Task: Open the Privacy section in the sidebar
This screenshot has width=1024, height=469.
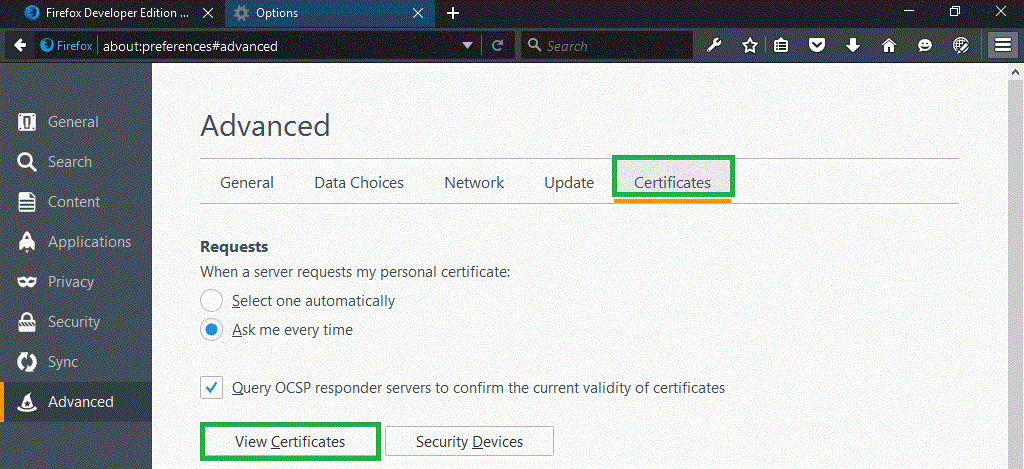Action: [x=70, y=282]
